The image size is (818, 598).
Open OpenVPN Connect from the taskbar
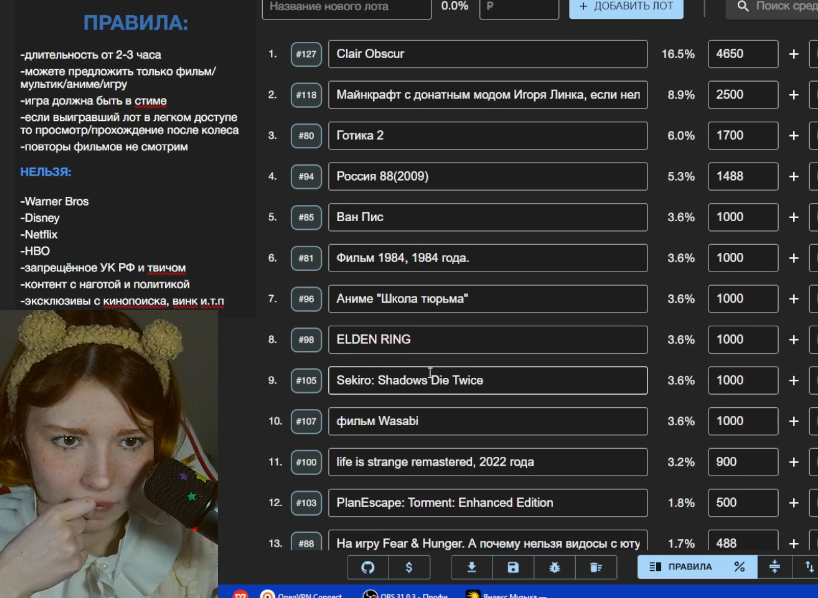click(x=302, y=595)
